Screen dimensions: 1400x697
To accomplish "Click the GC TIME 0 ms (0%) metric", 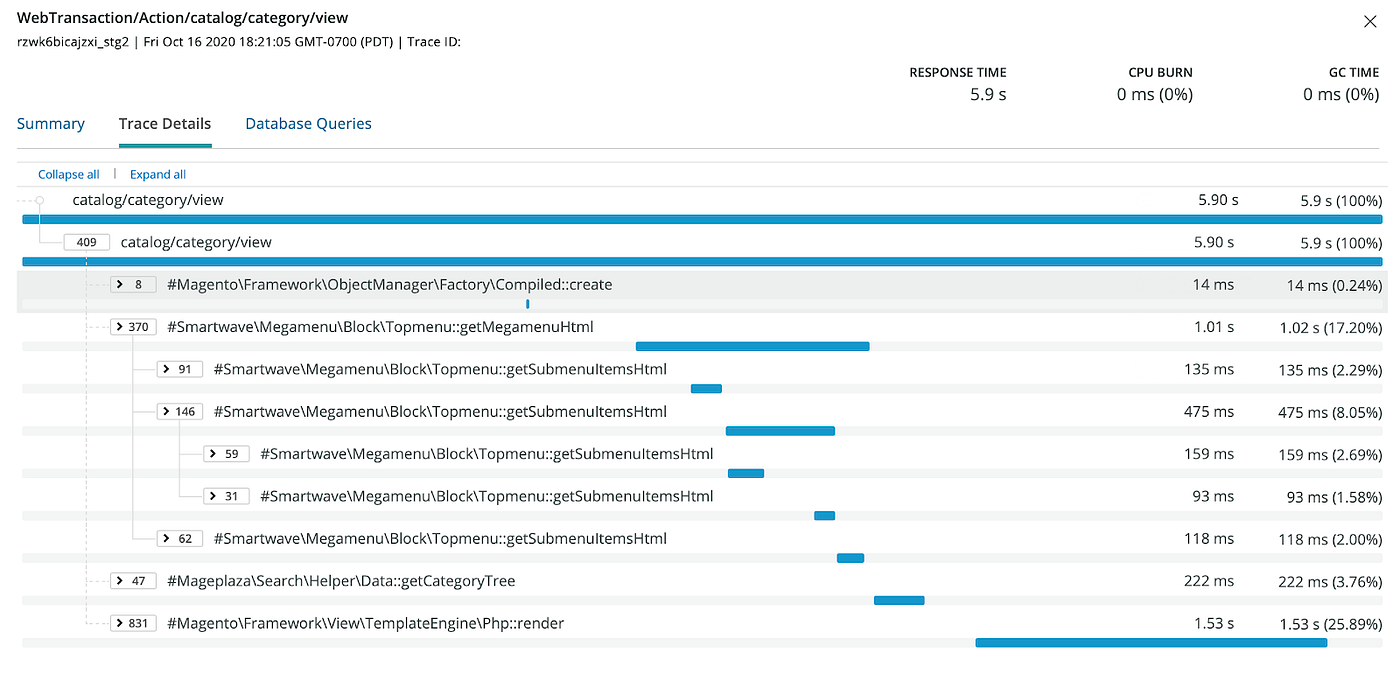I will (x=1341, y=84).
